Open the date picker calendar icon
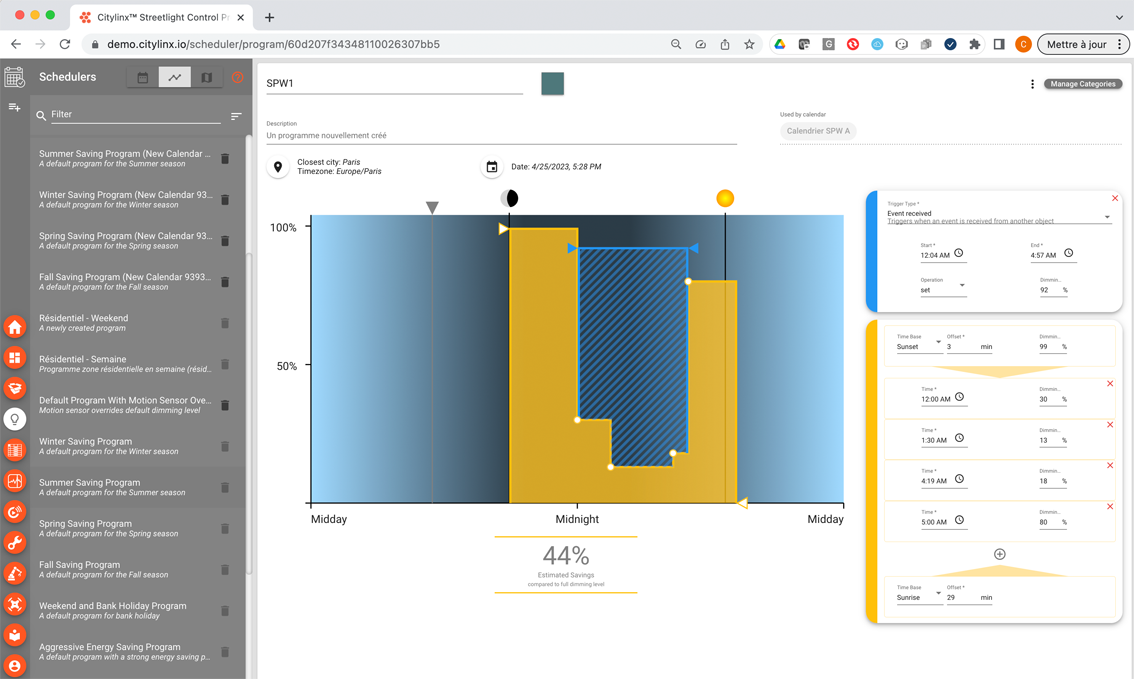 (492, 167)
